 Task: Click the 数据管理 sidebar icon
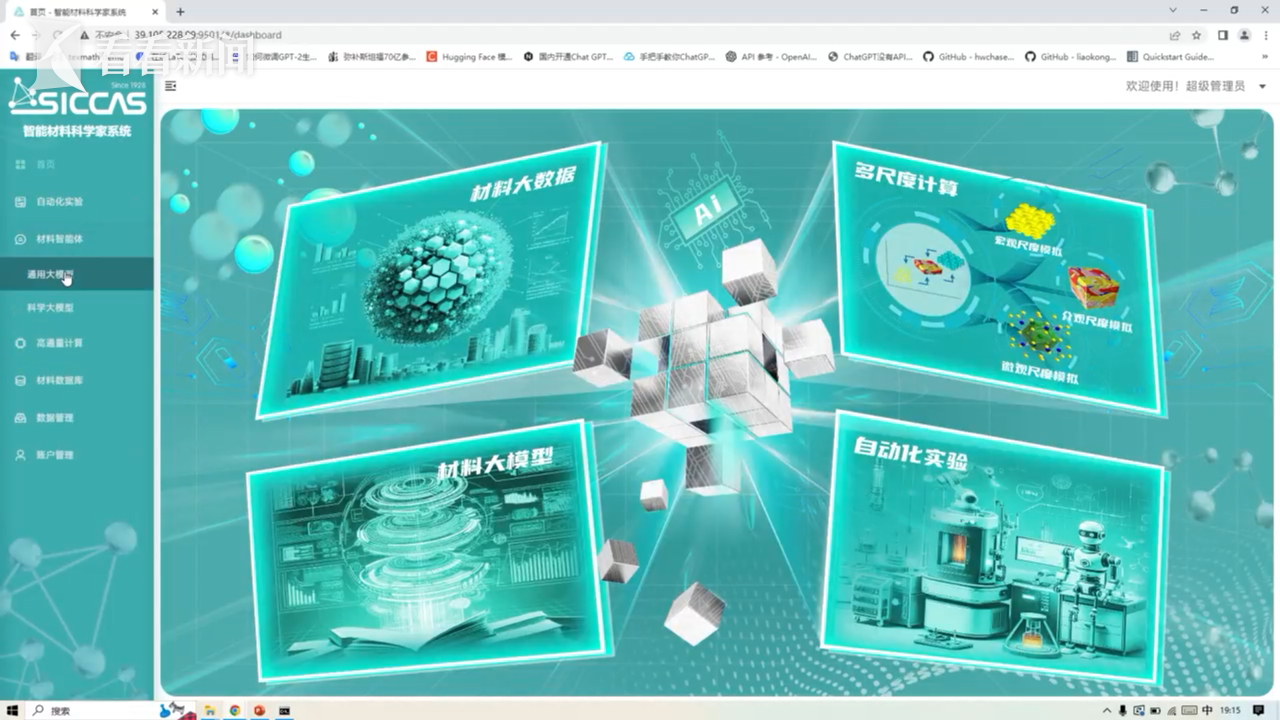coord(21,418)
